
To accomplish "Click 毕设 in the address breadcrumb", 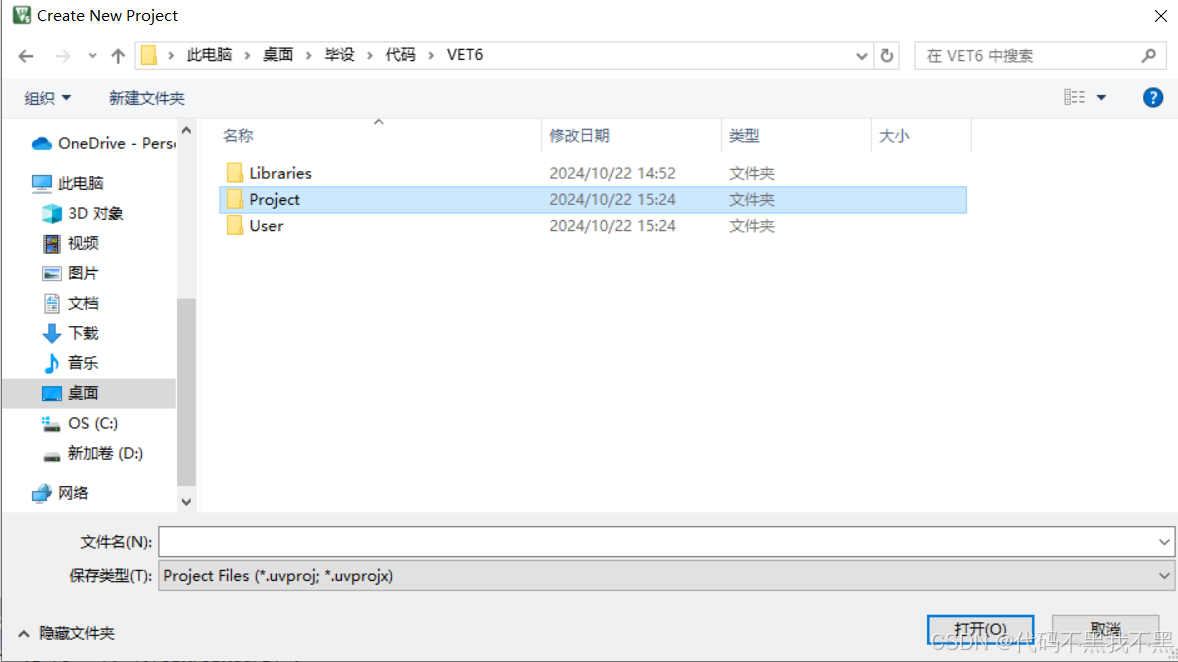I will tap(340, 55).
